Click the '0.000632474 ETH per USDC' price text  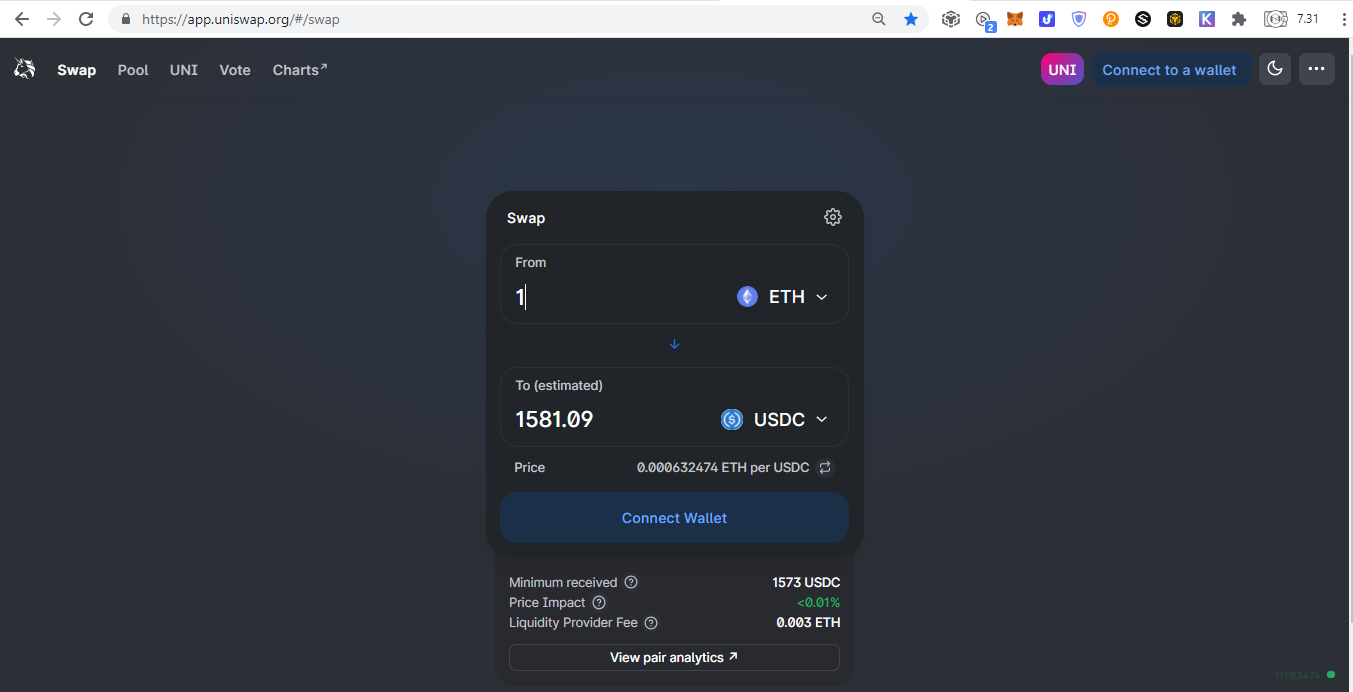[x=723, y=467]
